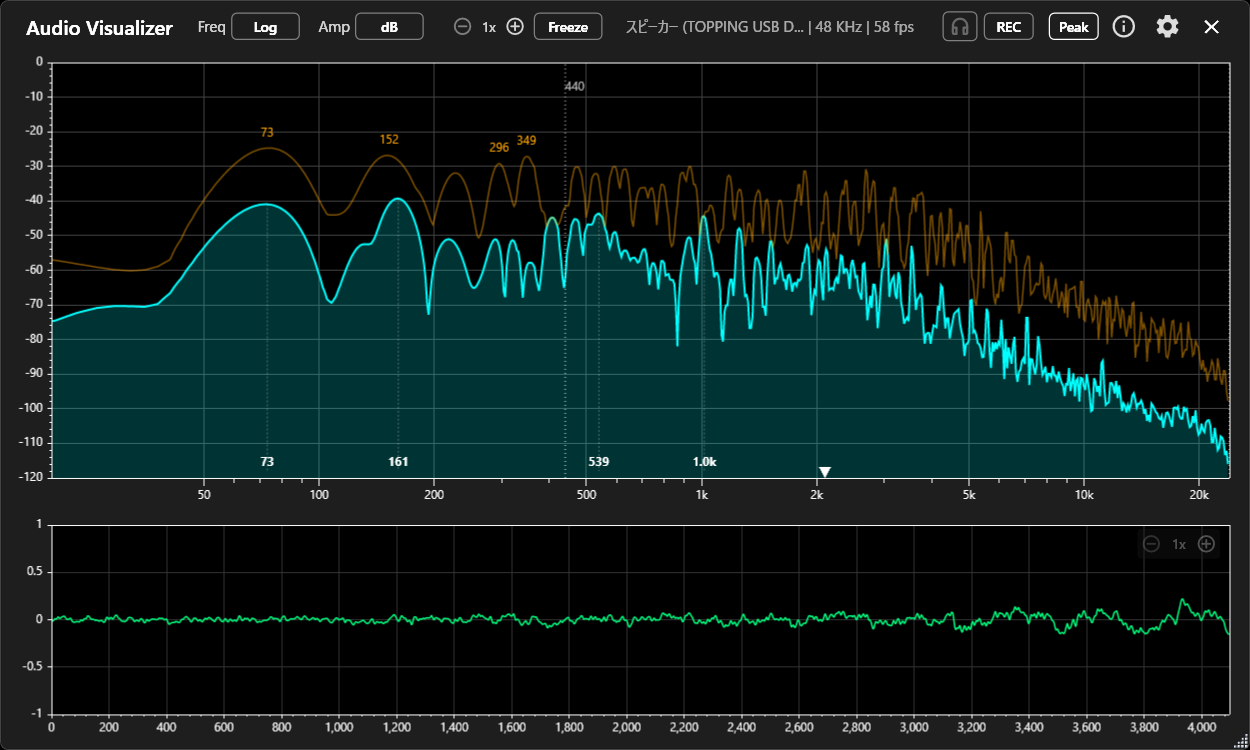Viewport: 1250px width, 750px height.
Task: Click the spectrum zoom-out minus icon
Action: click(x=462, y=27)
